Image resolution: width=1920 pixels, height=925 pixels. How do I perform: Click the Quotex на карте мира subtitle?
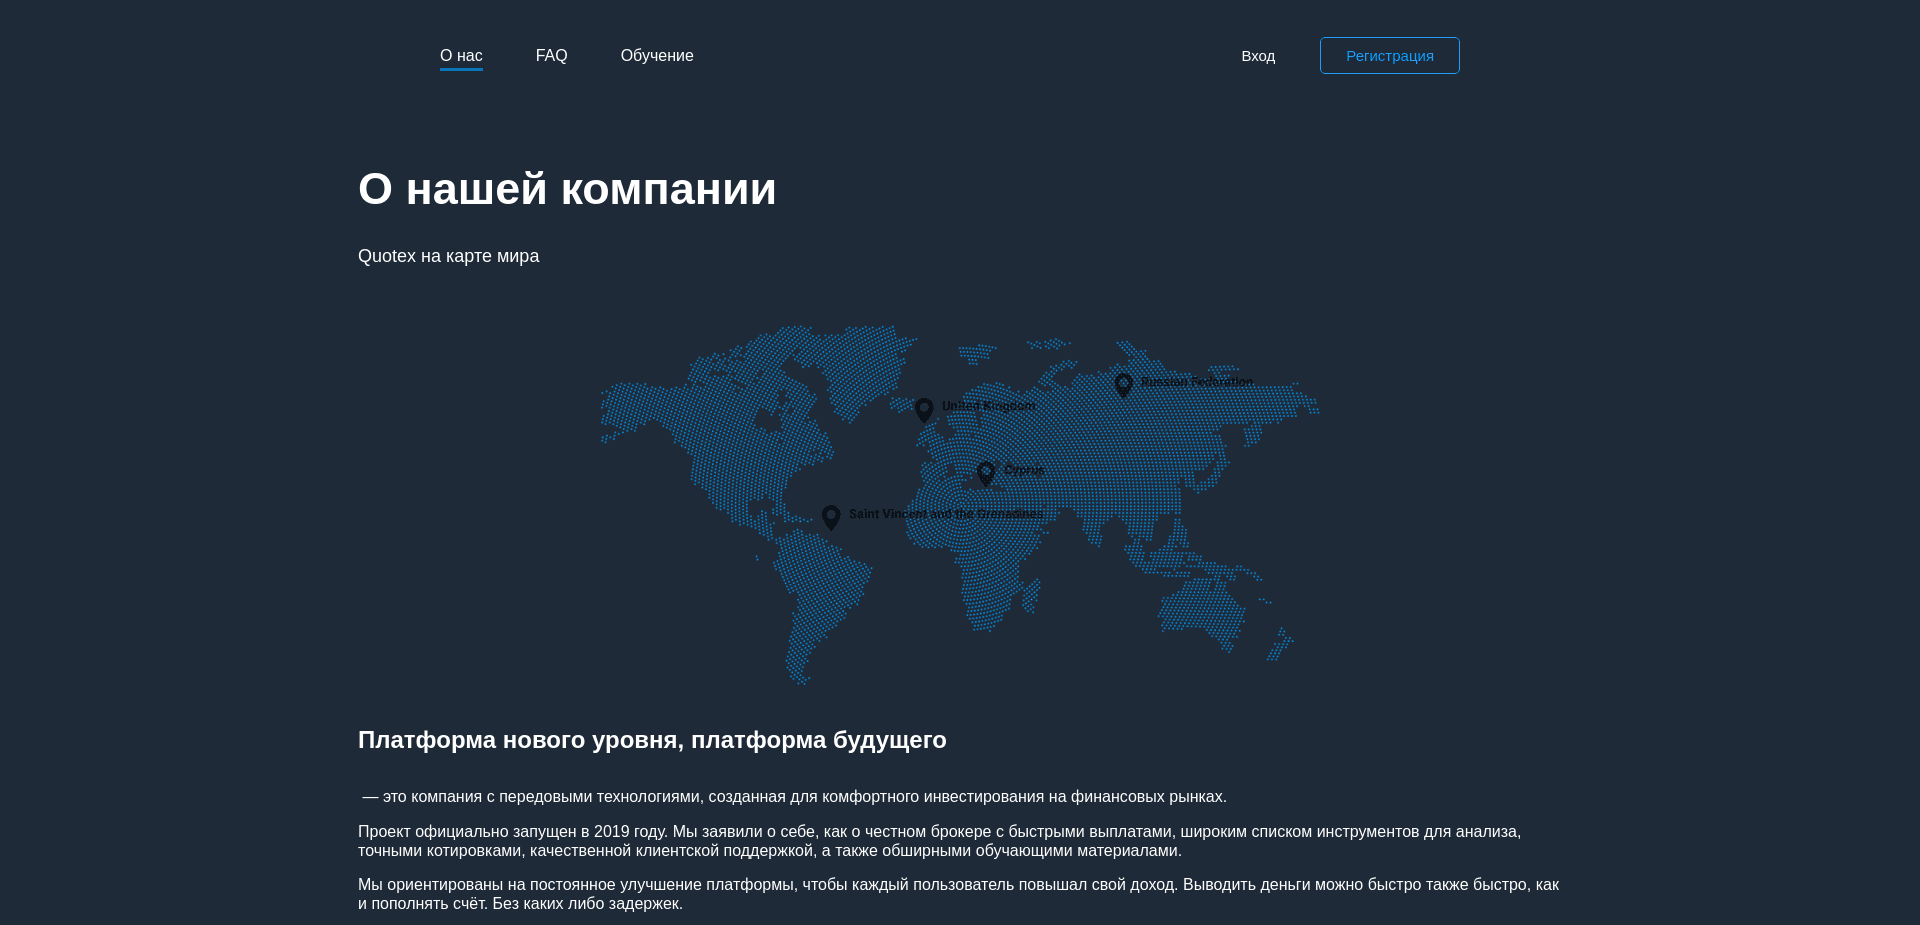click(x=448, y=256)
